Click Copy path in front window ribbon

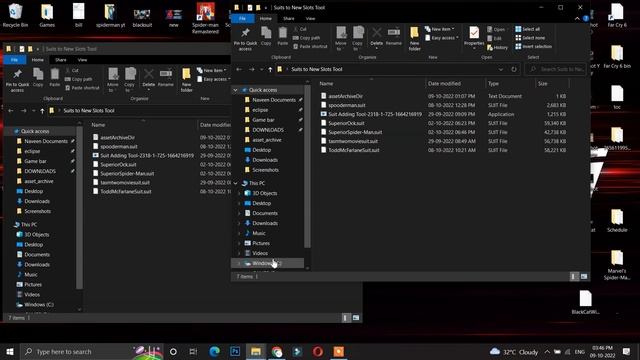[x=307, y=38]
